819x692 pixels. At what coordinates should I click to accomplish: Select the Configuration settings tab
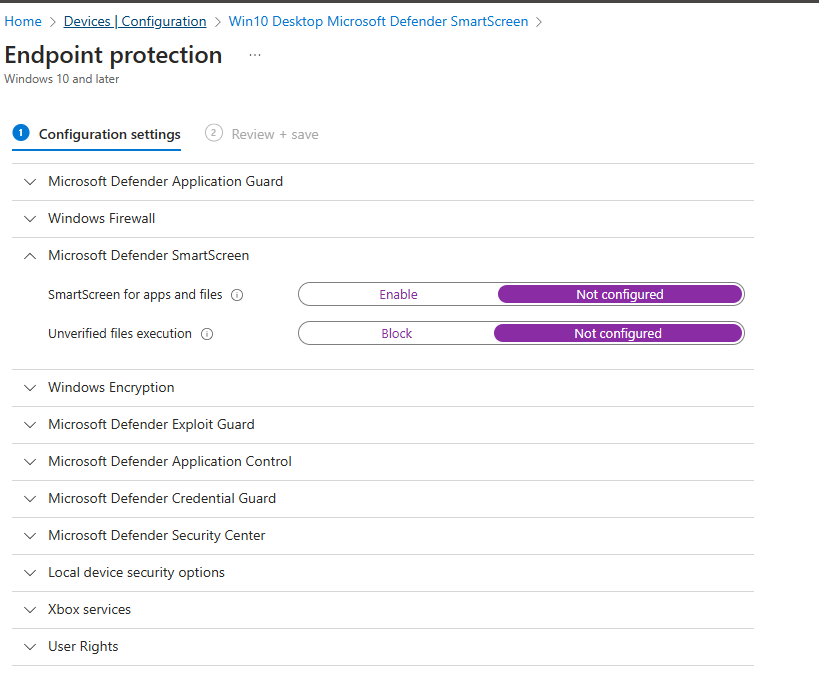pyautogui.click(x=109, y=134)
